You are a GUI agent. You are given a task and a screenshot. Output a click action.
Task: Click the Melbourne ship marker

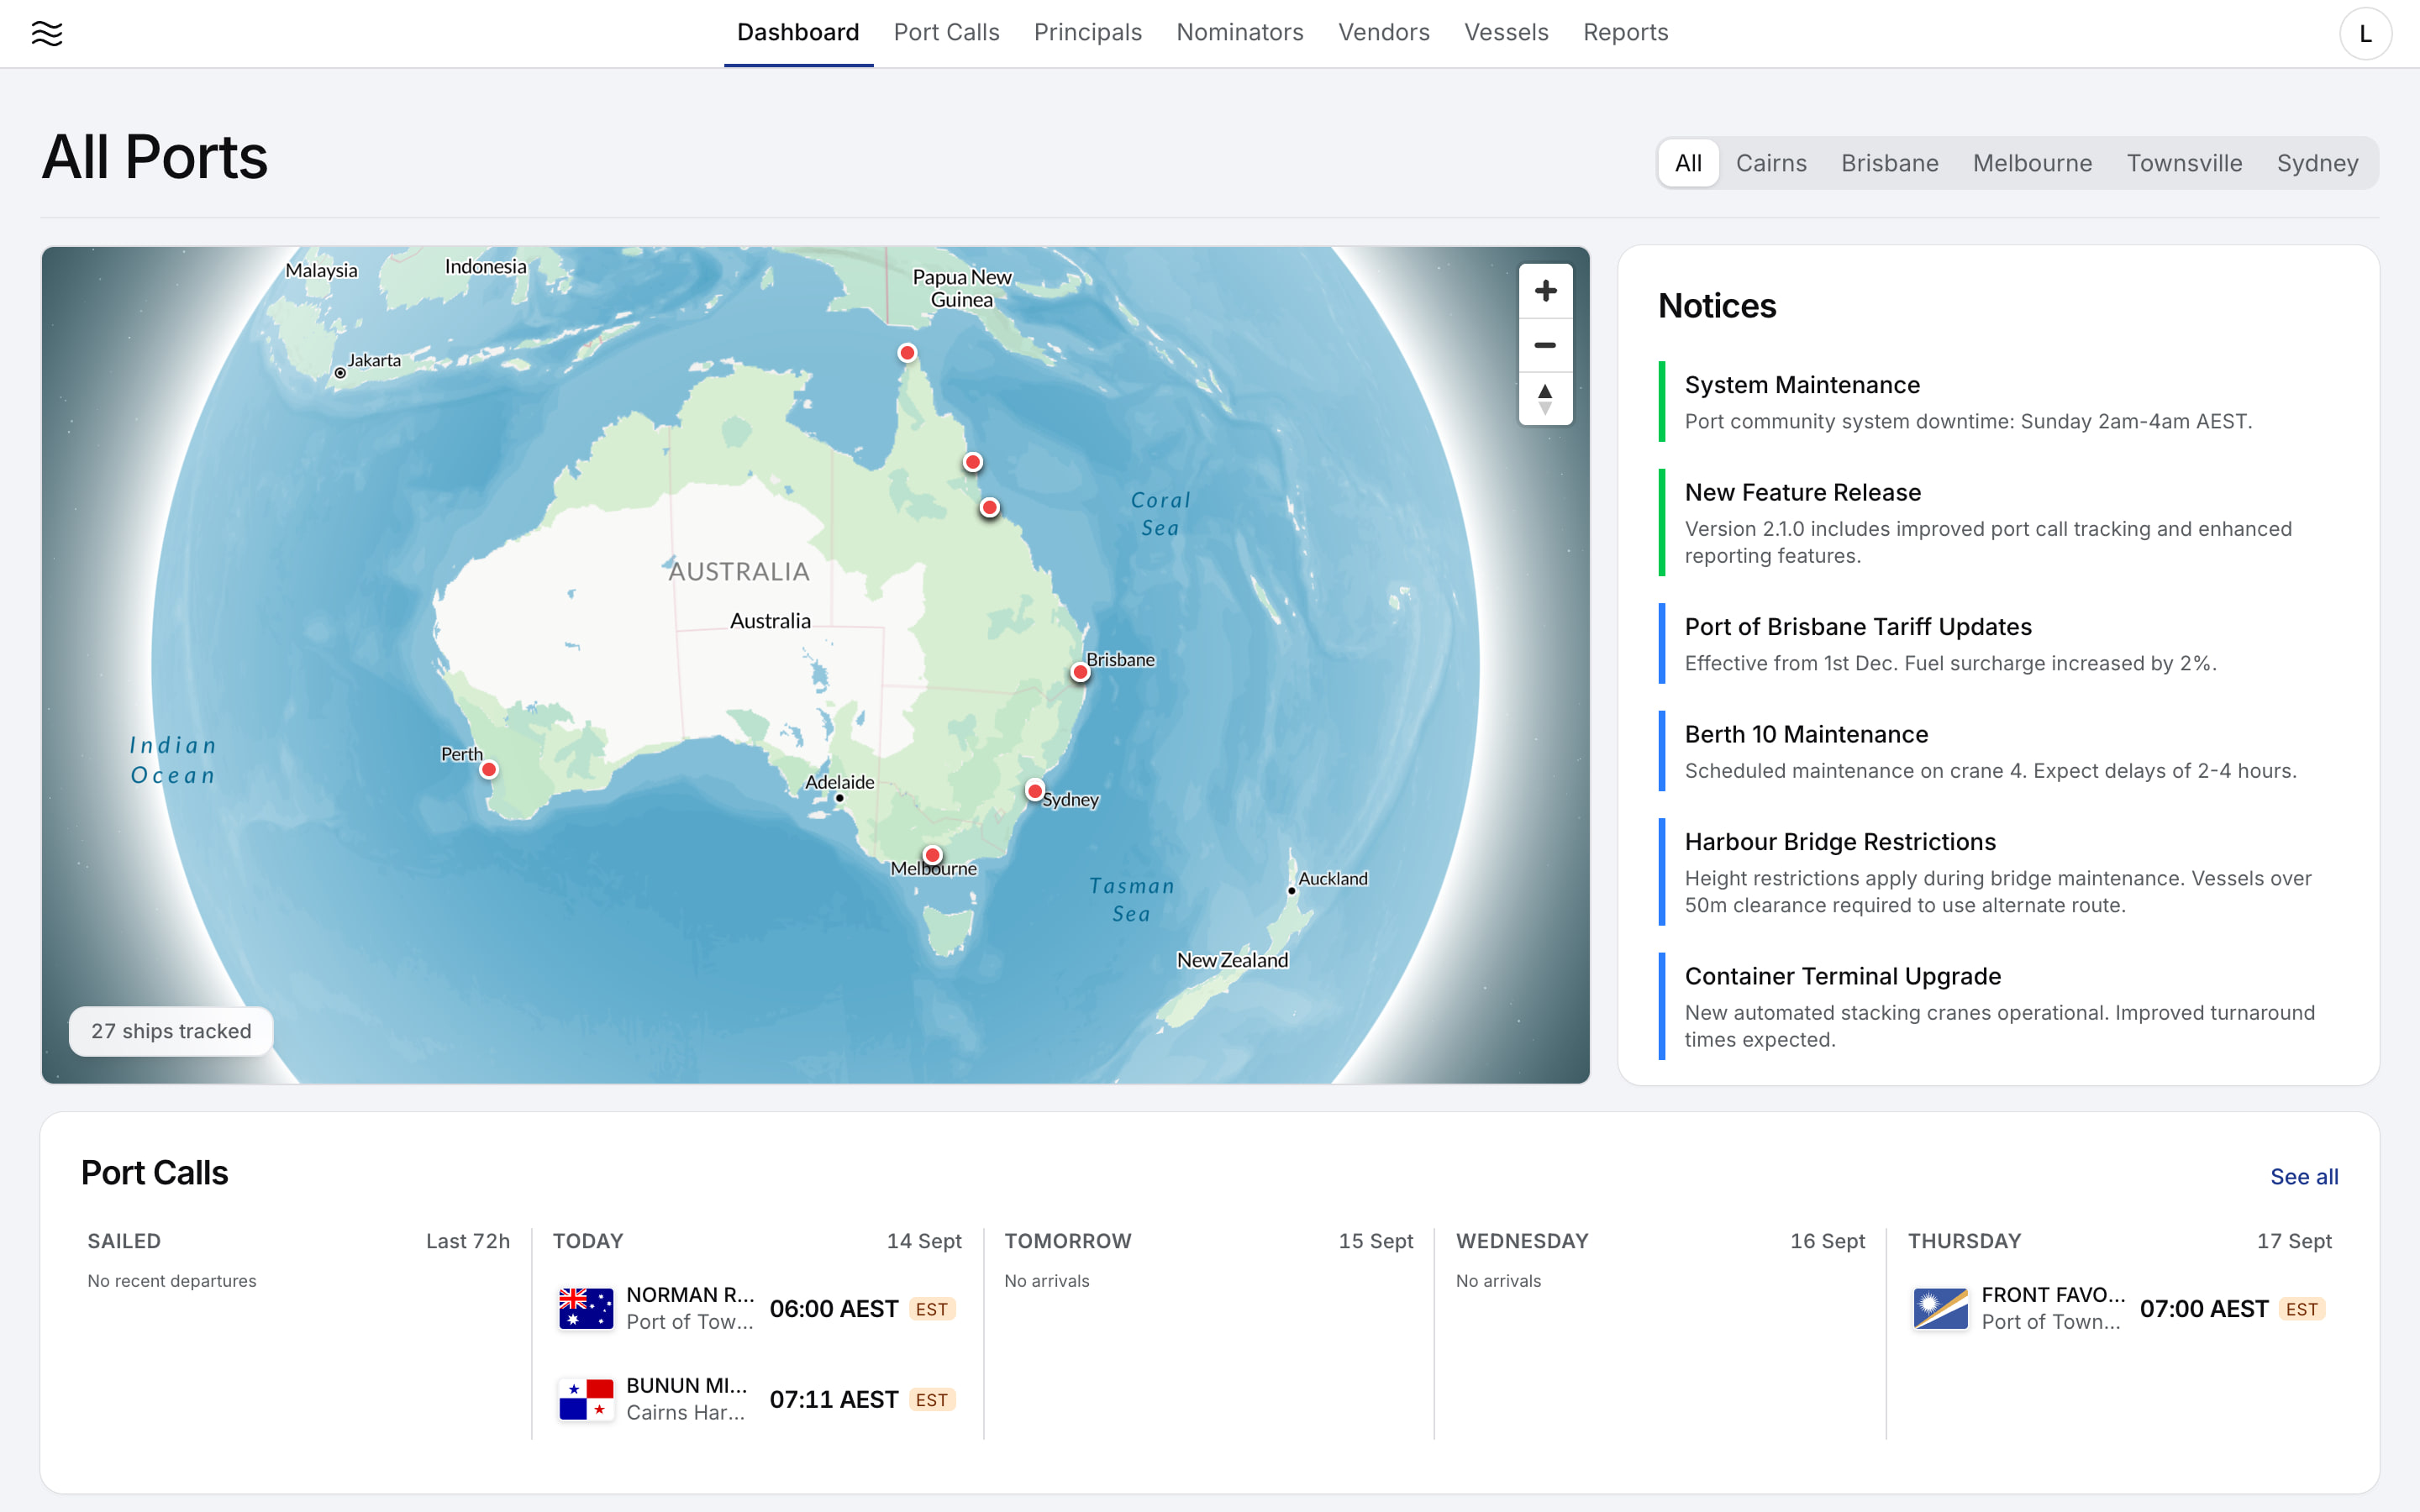tap(932, 855)
